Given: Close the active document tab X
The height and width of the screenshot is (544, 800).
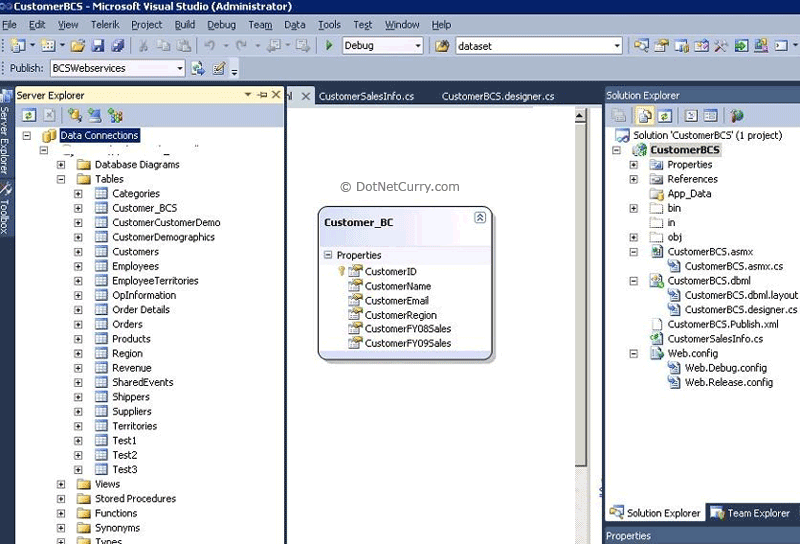Looking at the screenshot, I should tap(306, 96).
